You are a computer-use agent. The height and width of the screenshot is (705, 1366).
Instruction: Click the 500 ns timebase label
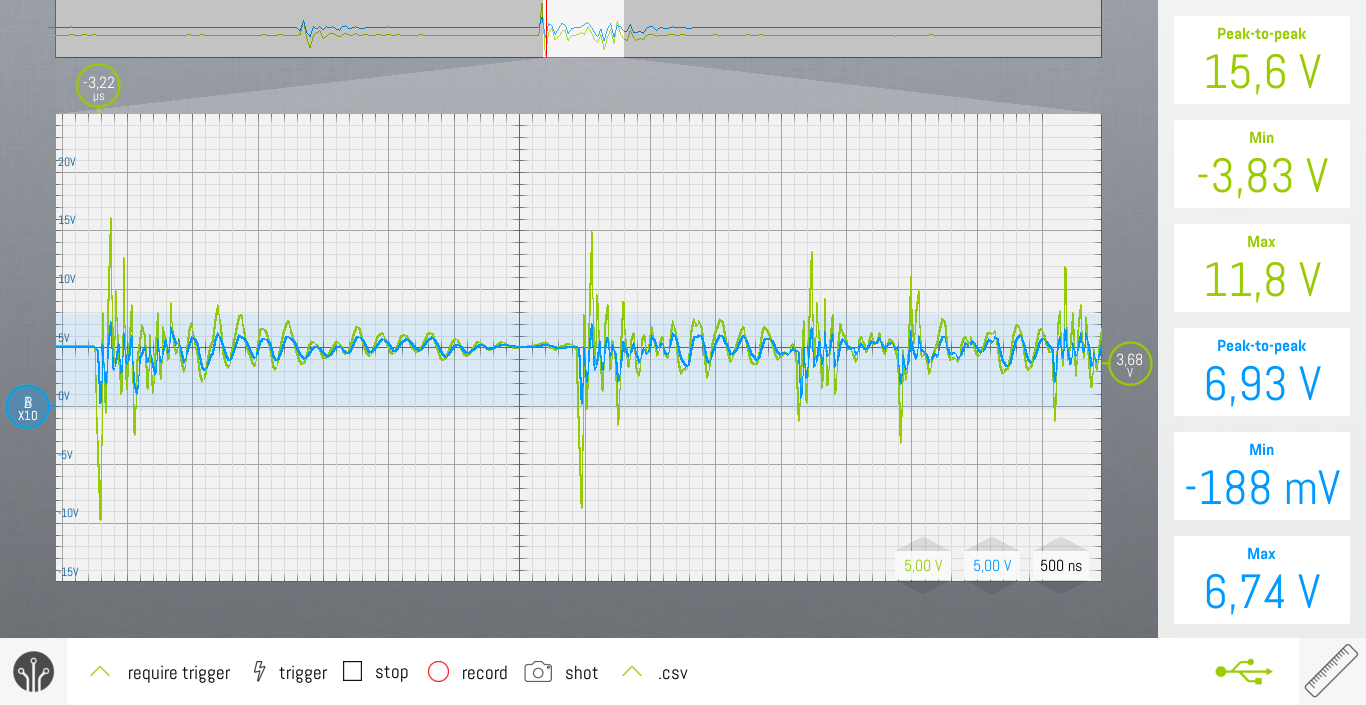coord(1061,566)
